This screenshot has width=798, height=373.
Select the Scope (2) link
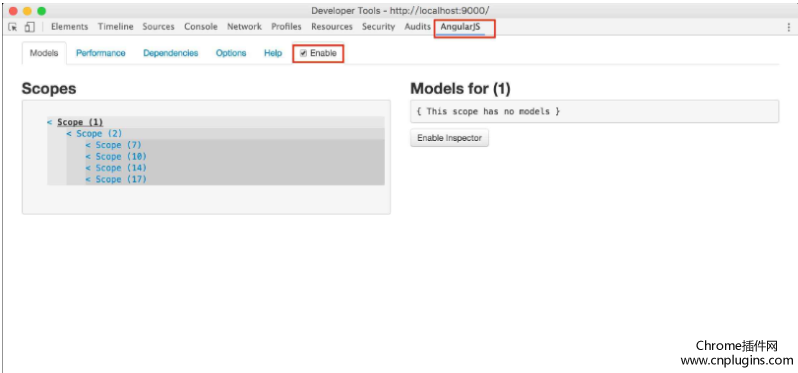99,134
